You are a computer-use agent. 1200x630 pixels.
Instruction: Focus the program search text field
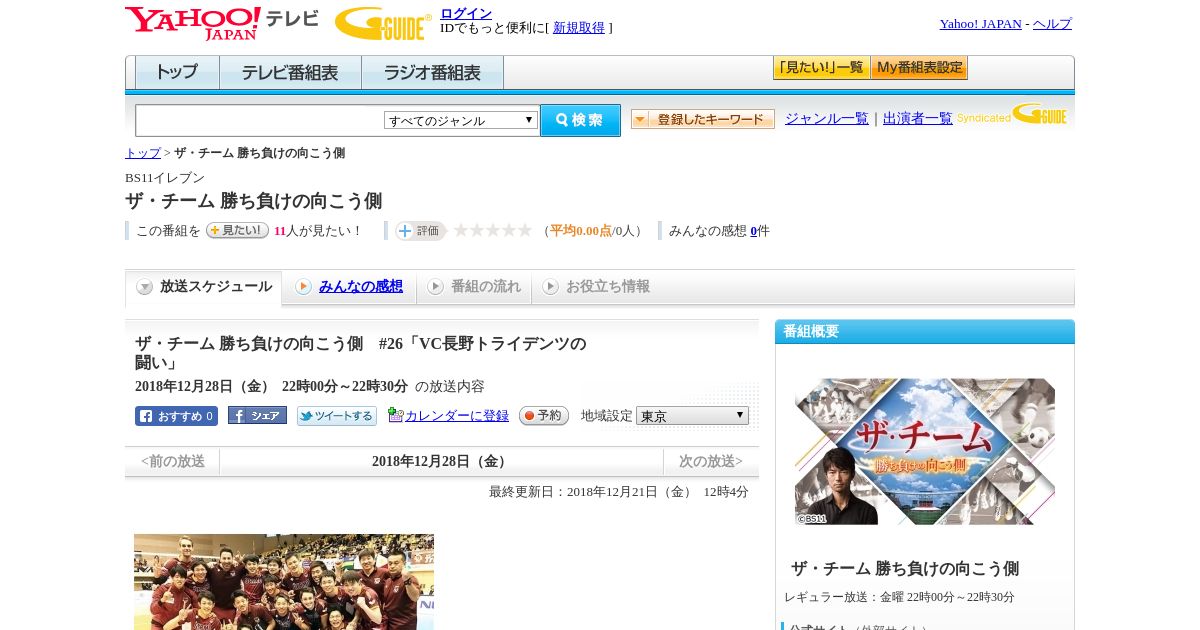pyautogui.click(x=260, y=120)
